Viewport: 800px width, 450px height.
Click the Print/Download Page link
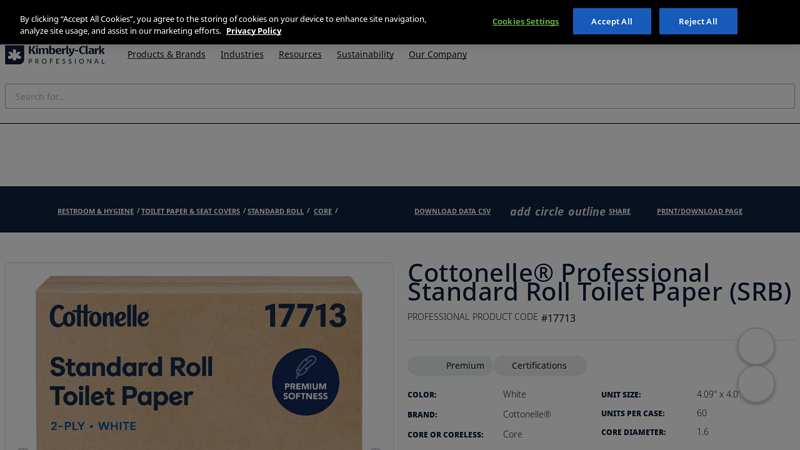click(x=699, y=211)
